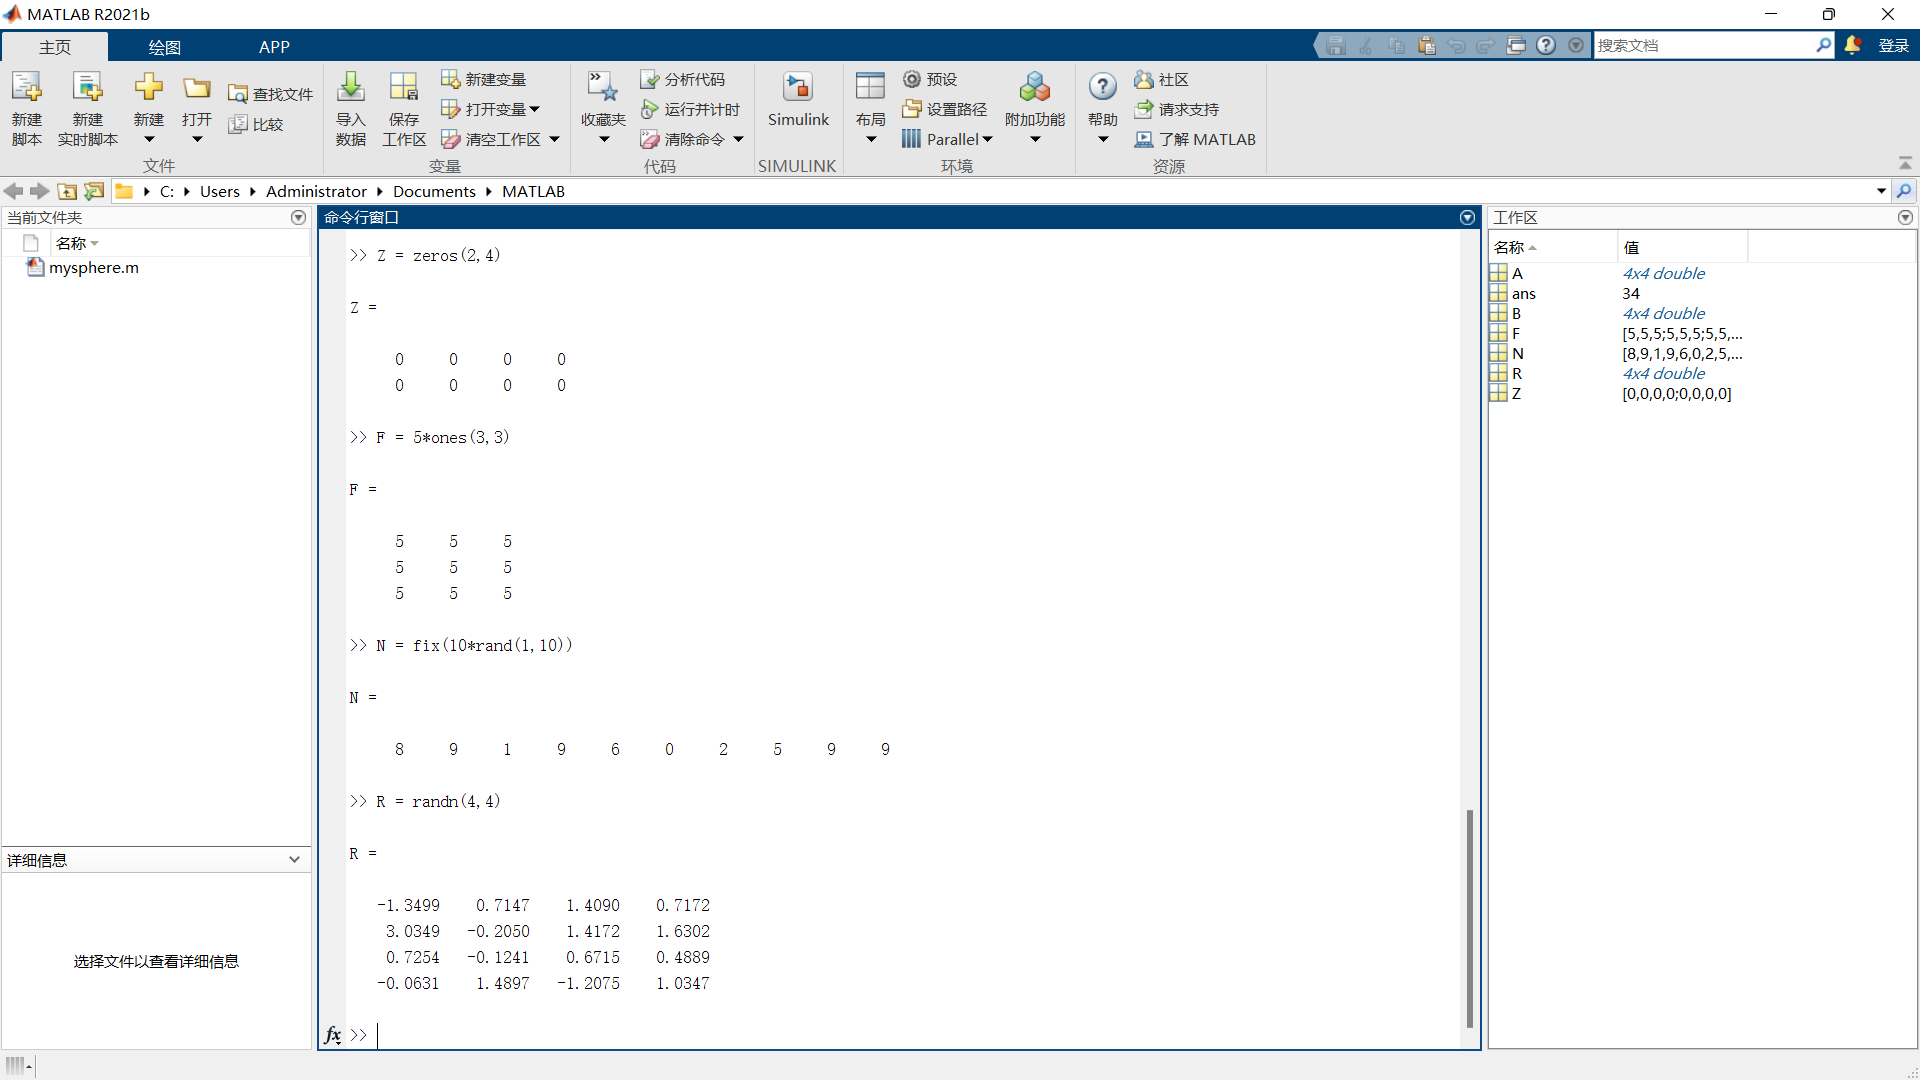Screen dimensions: 1920x1080
Task: Click Set Path (设置路径)
Action: coord(945,109)
